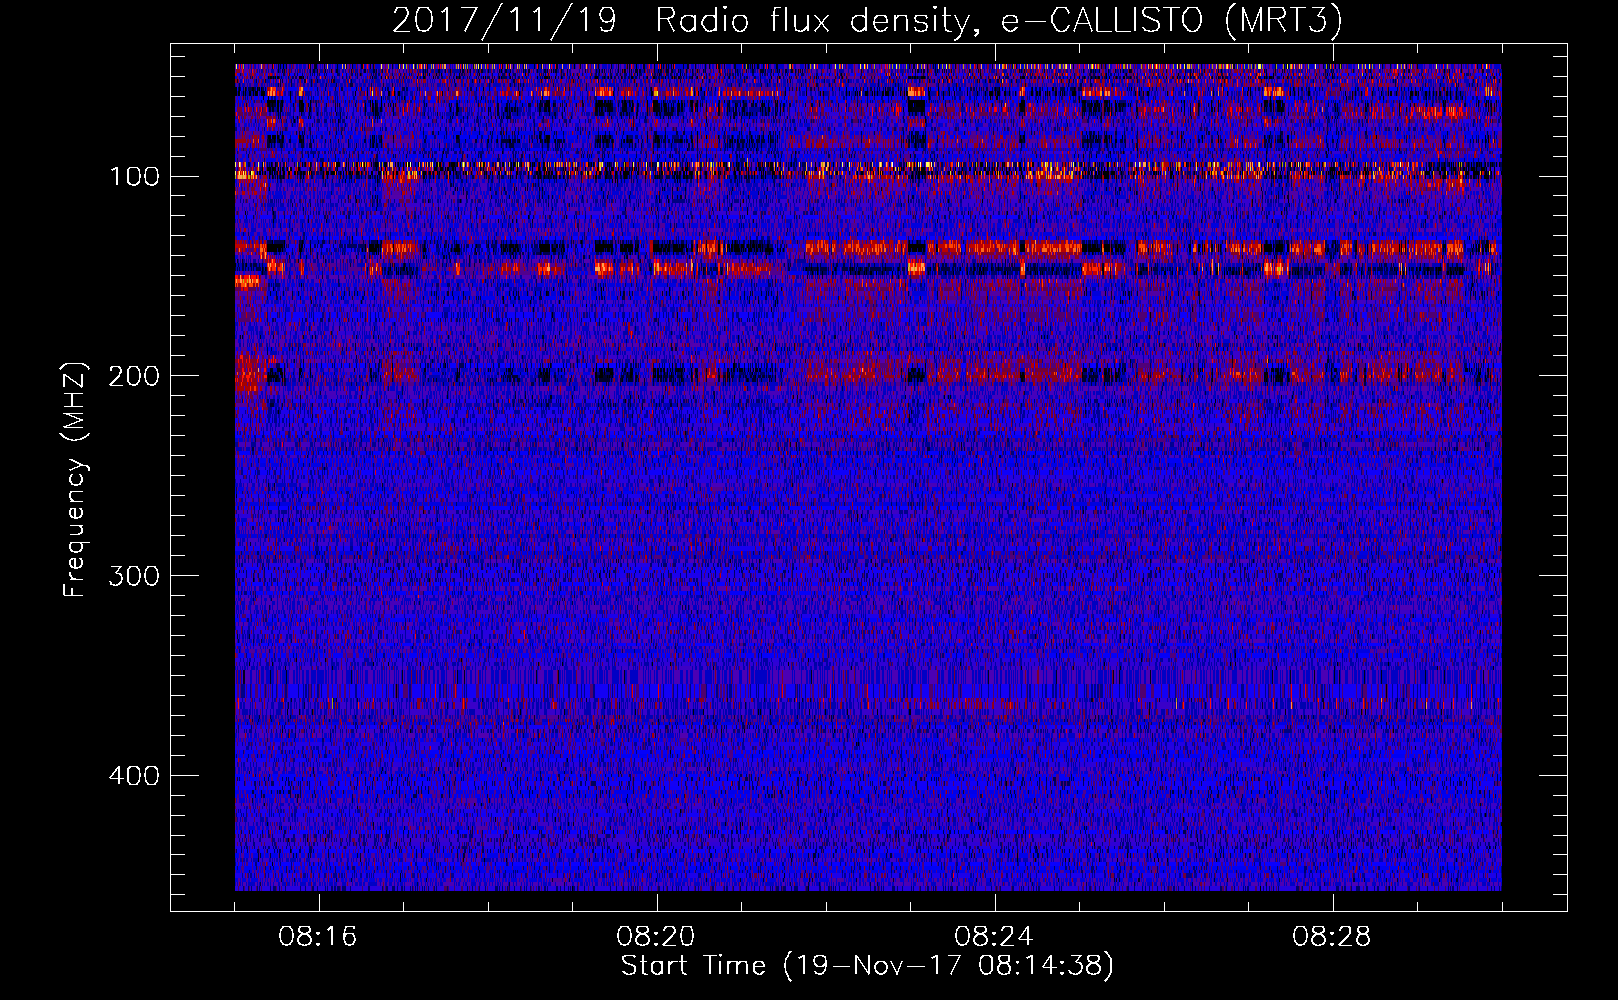Click the 'Start Time (19-Nov-17 08:14:38)' label
This screenshot has width=1618, height=1000.
tap(867, 966)
